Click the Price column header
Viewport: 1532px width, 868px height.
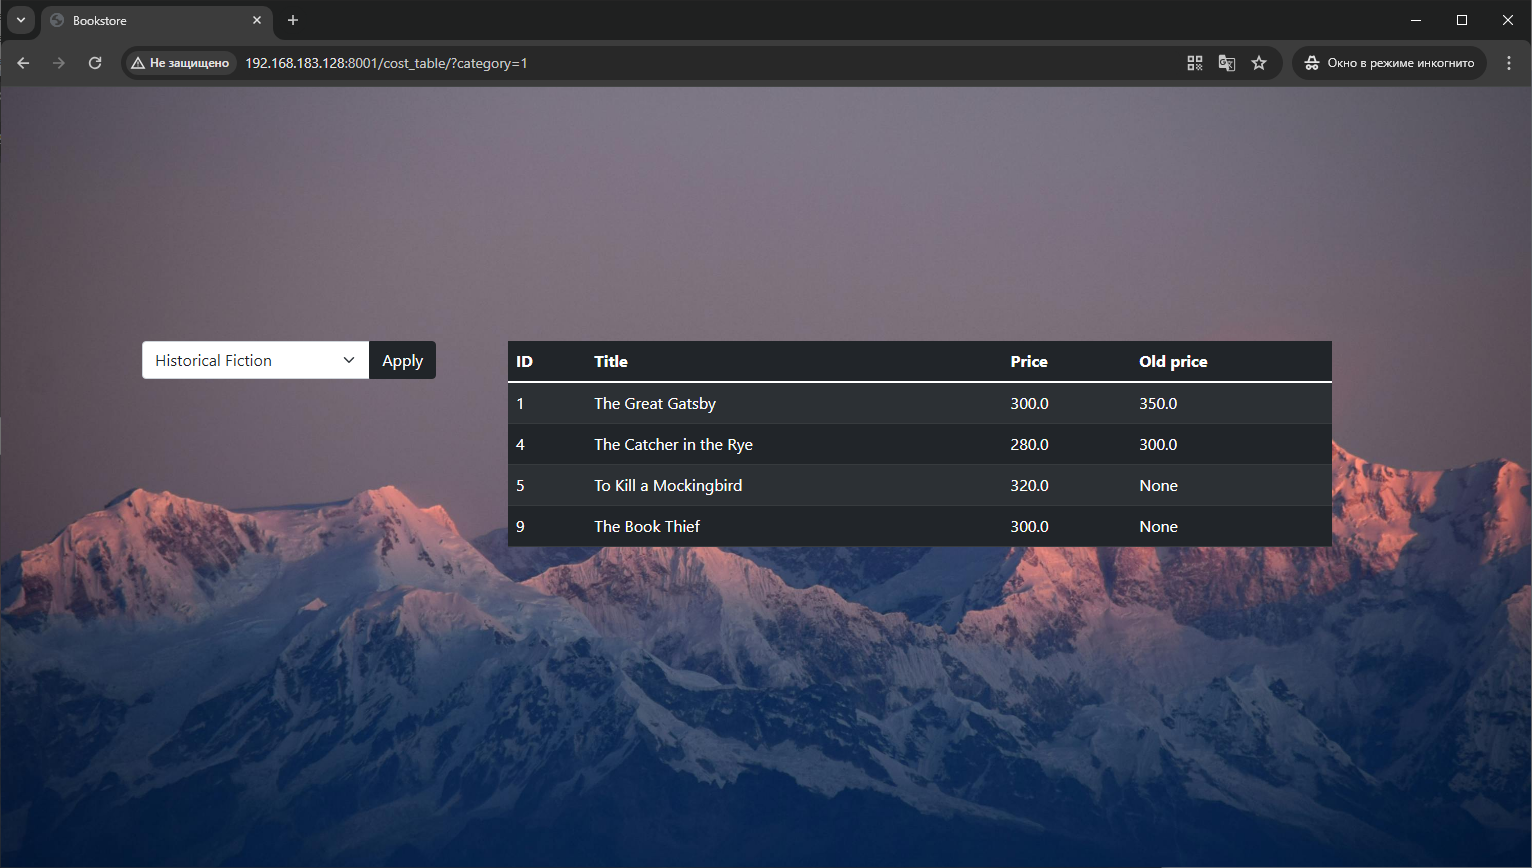click(1029, 362)
